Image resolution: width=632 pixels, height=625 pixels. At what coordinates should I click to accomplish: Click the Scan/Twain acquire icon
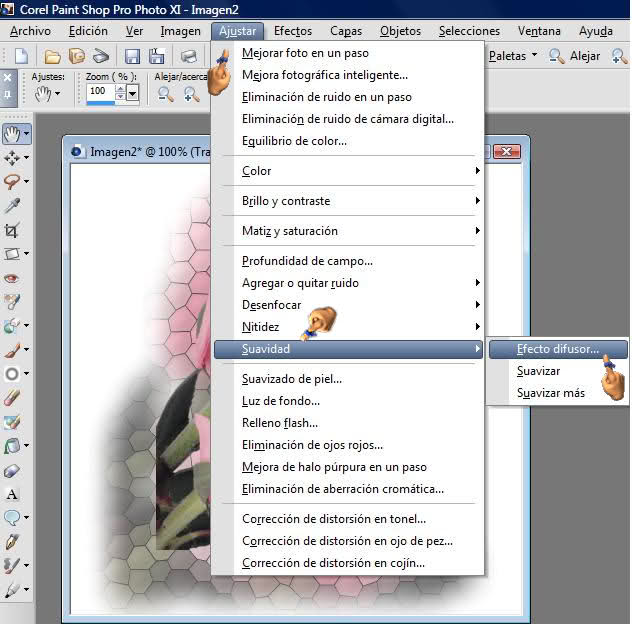pos(100,56)
